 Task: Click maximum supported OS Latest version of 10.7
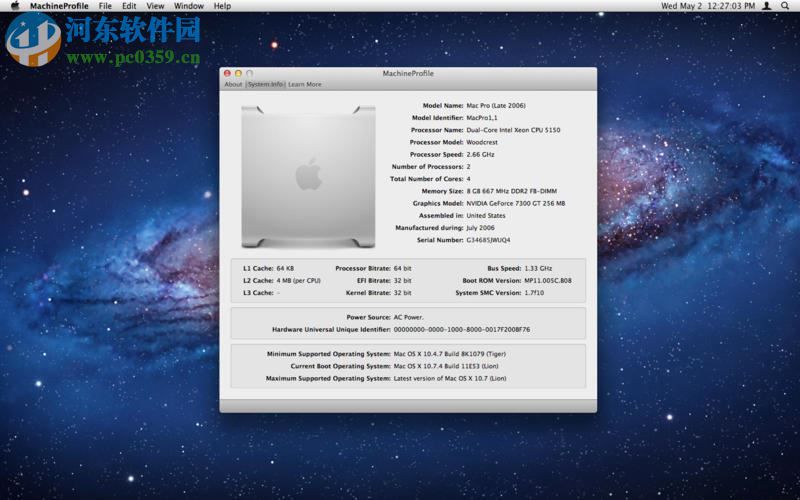point(450,379)
